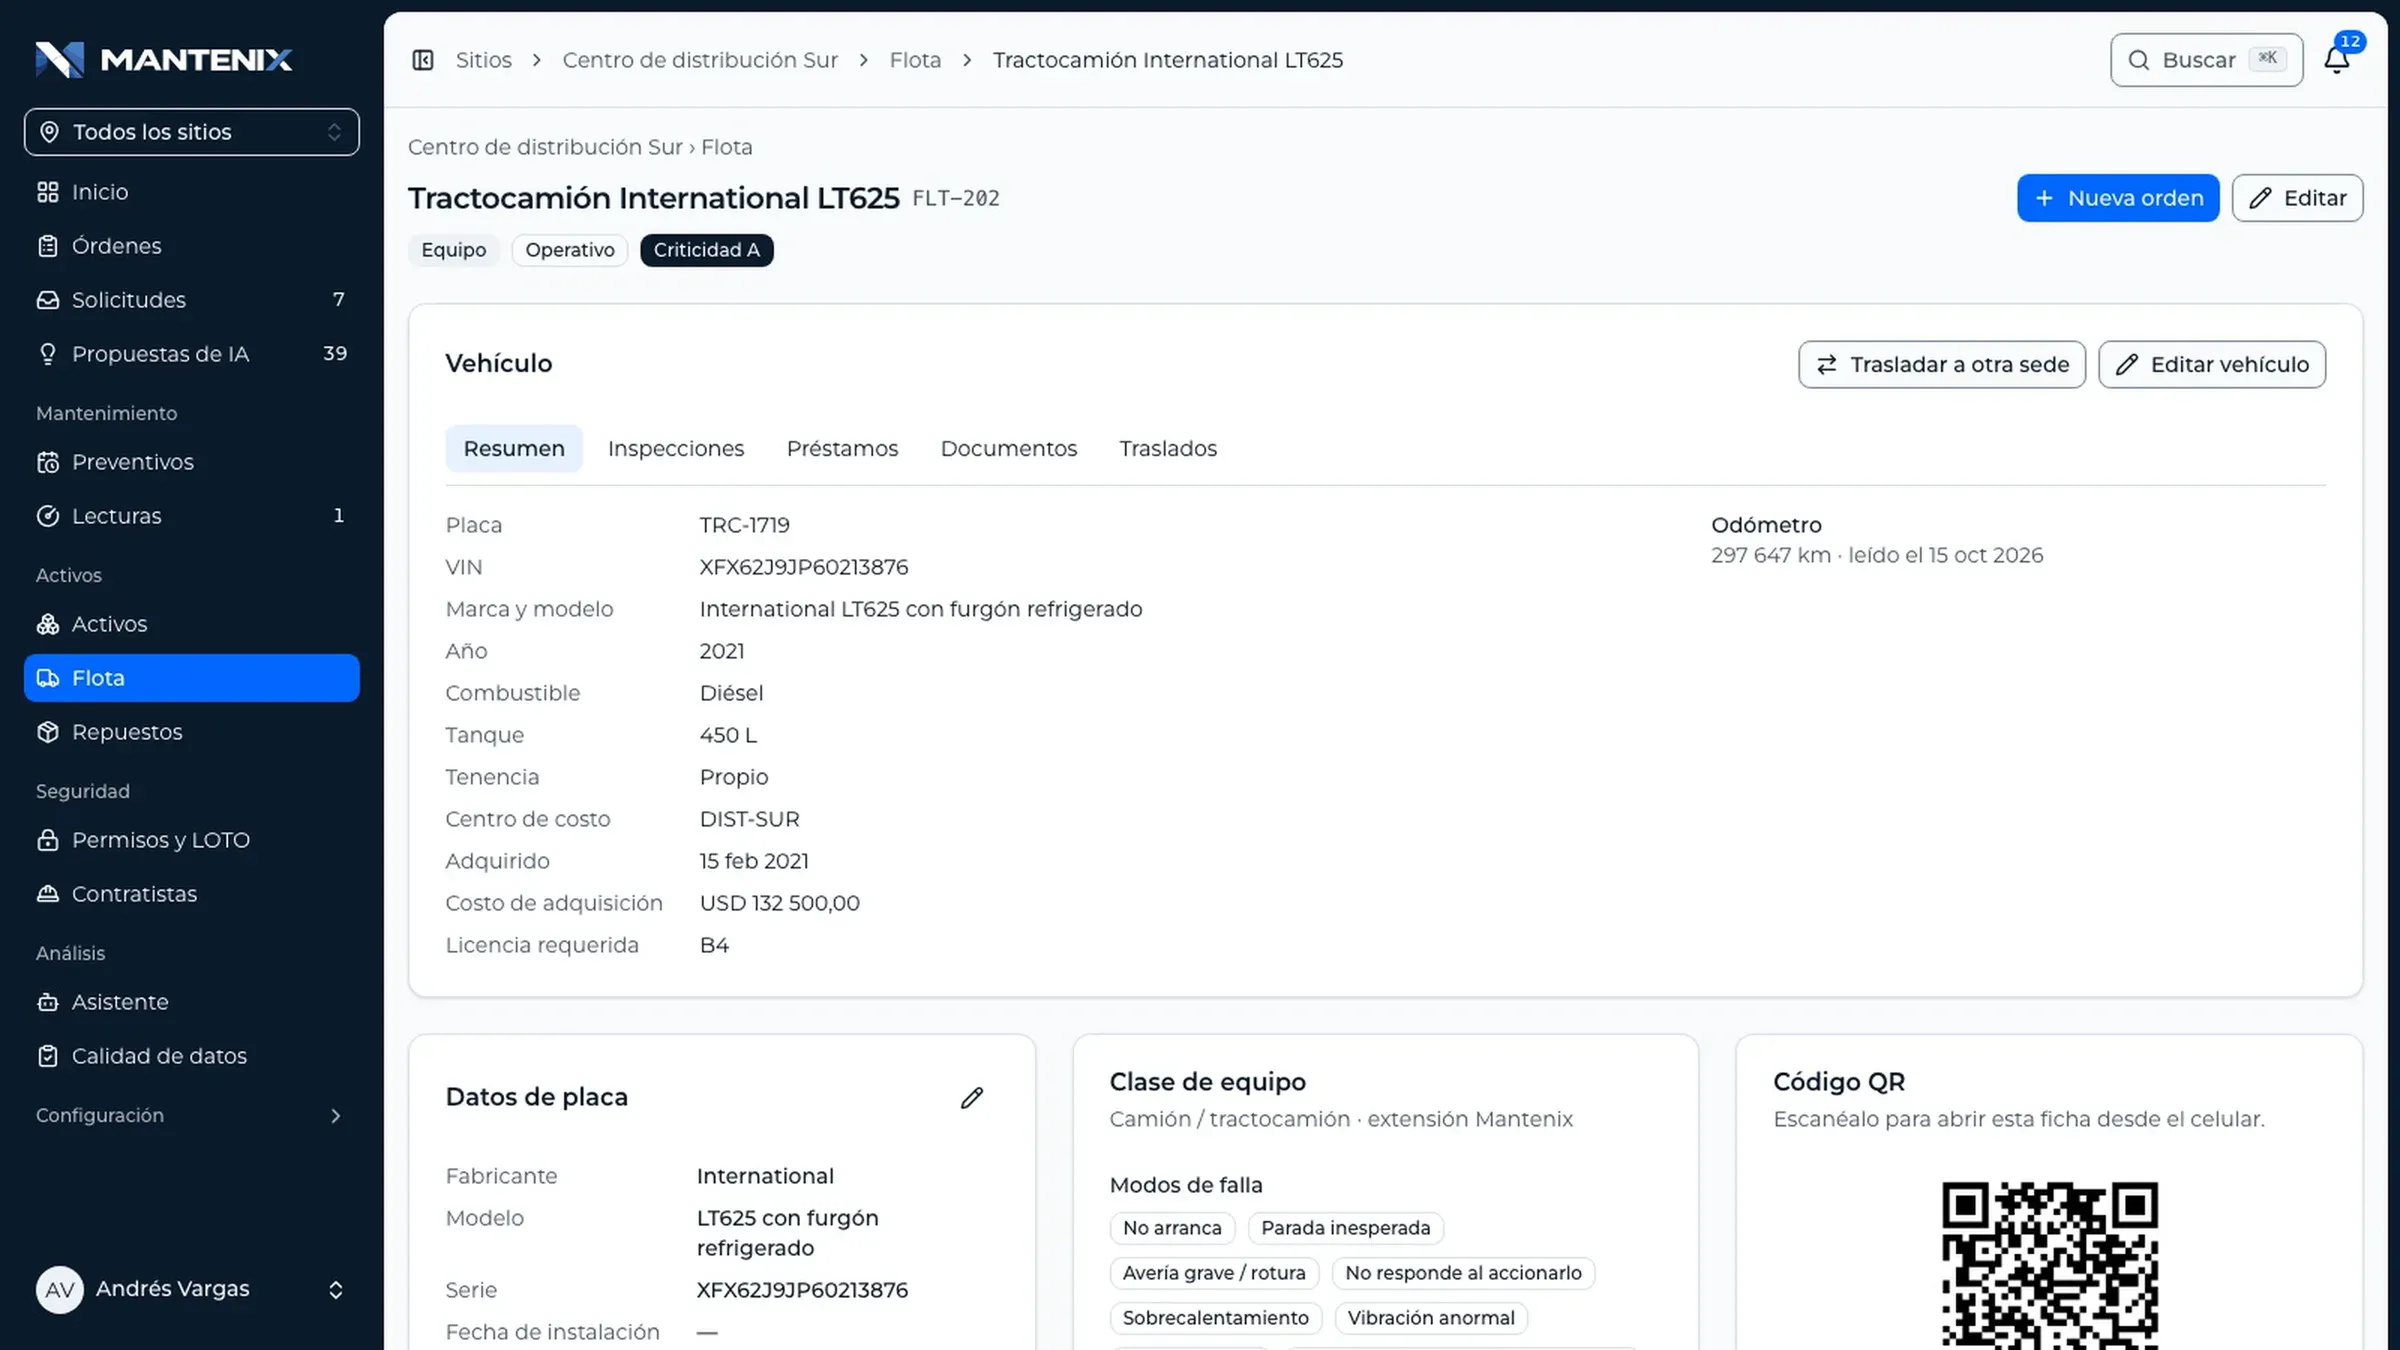The height and width of the screenshot is (1350, 2400).
Task: View the Traslados tab
Action: [x=1168, y=449]
